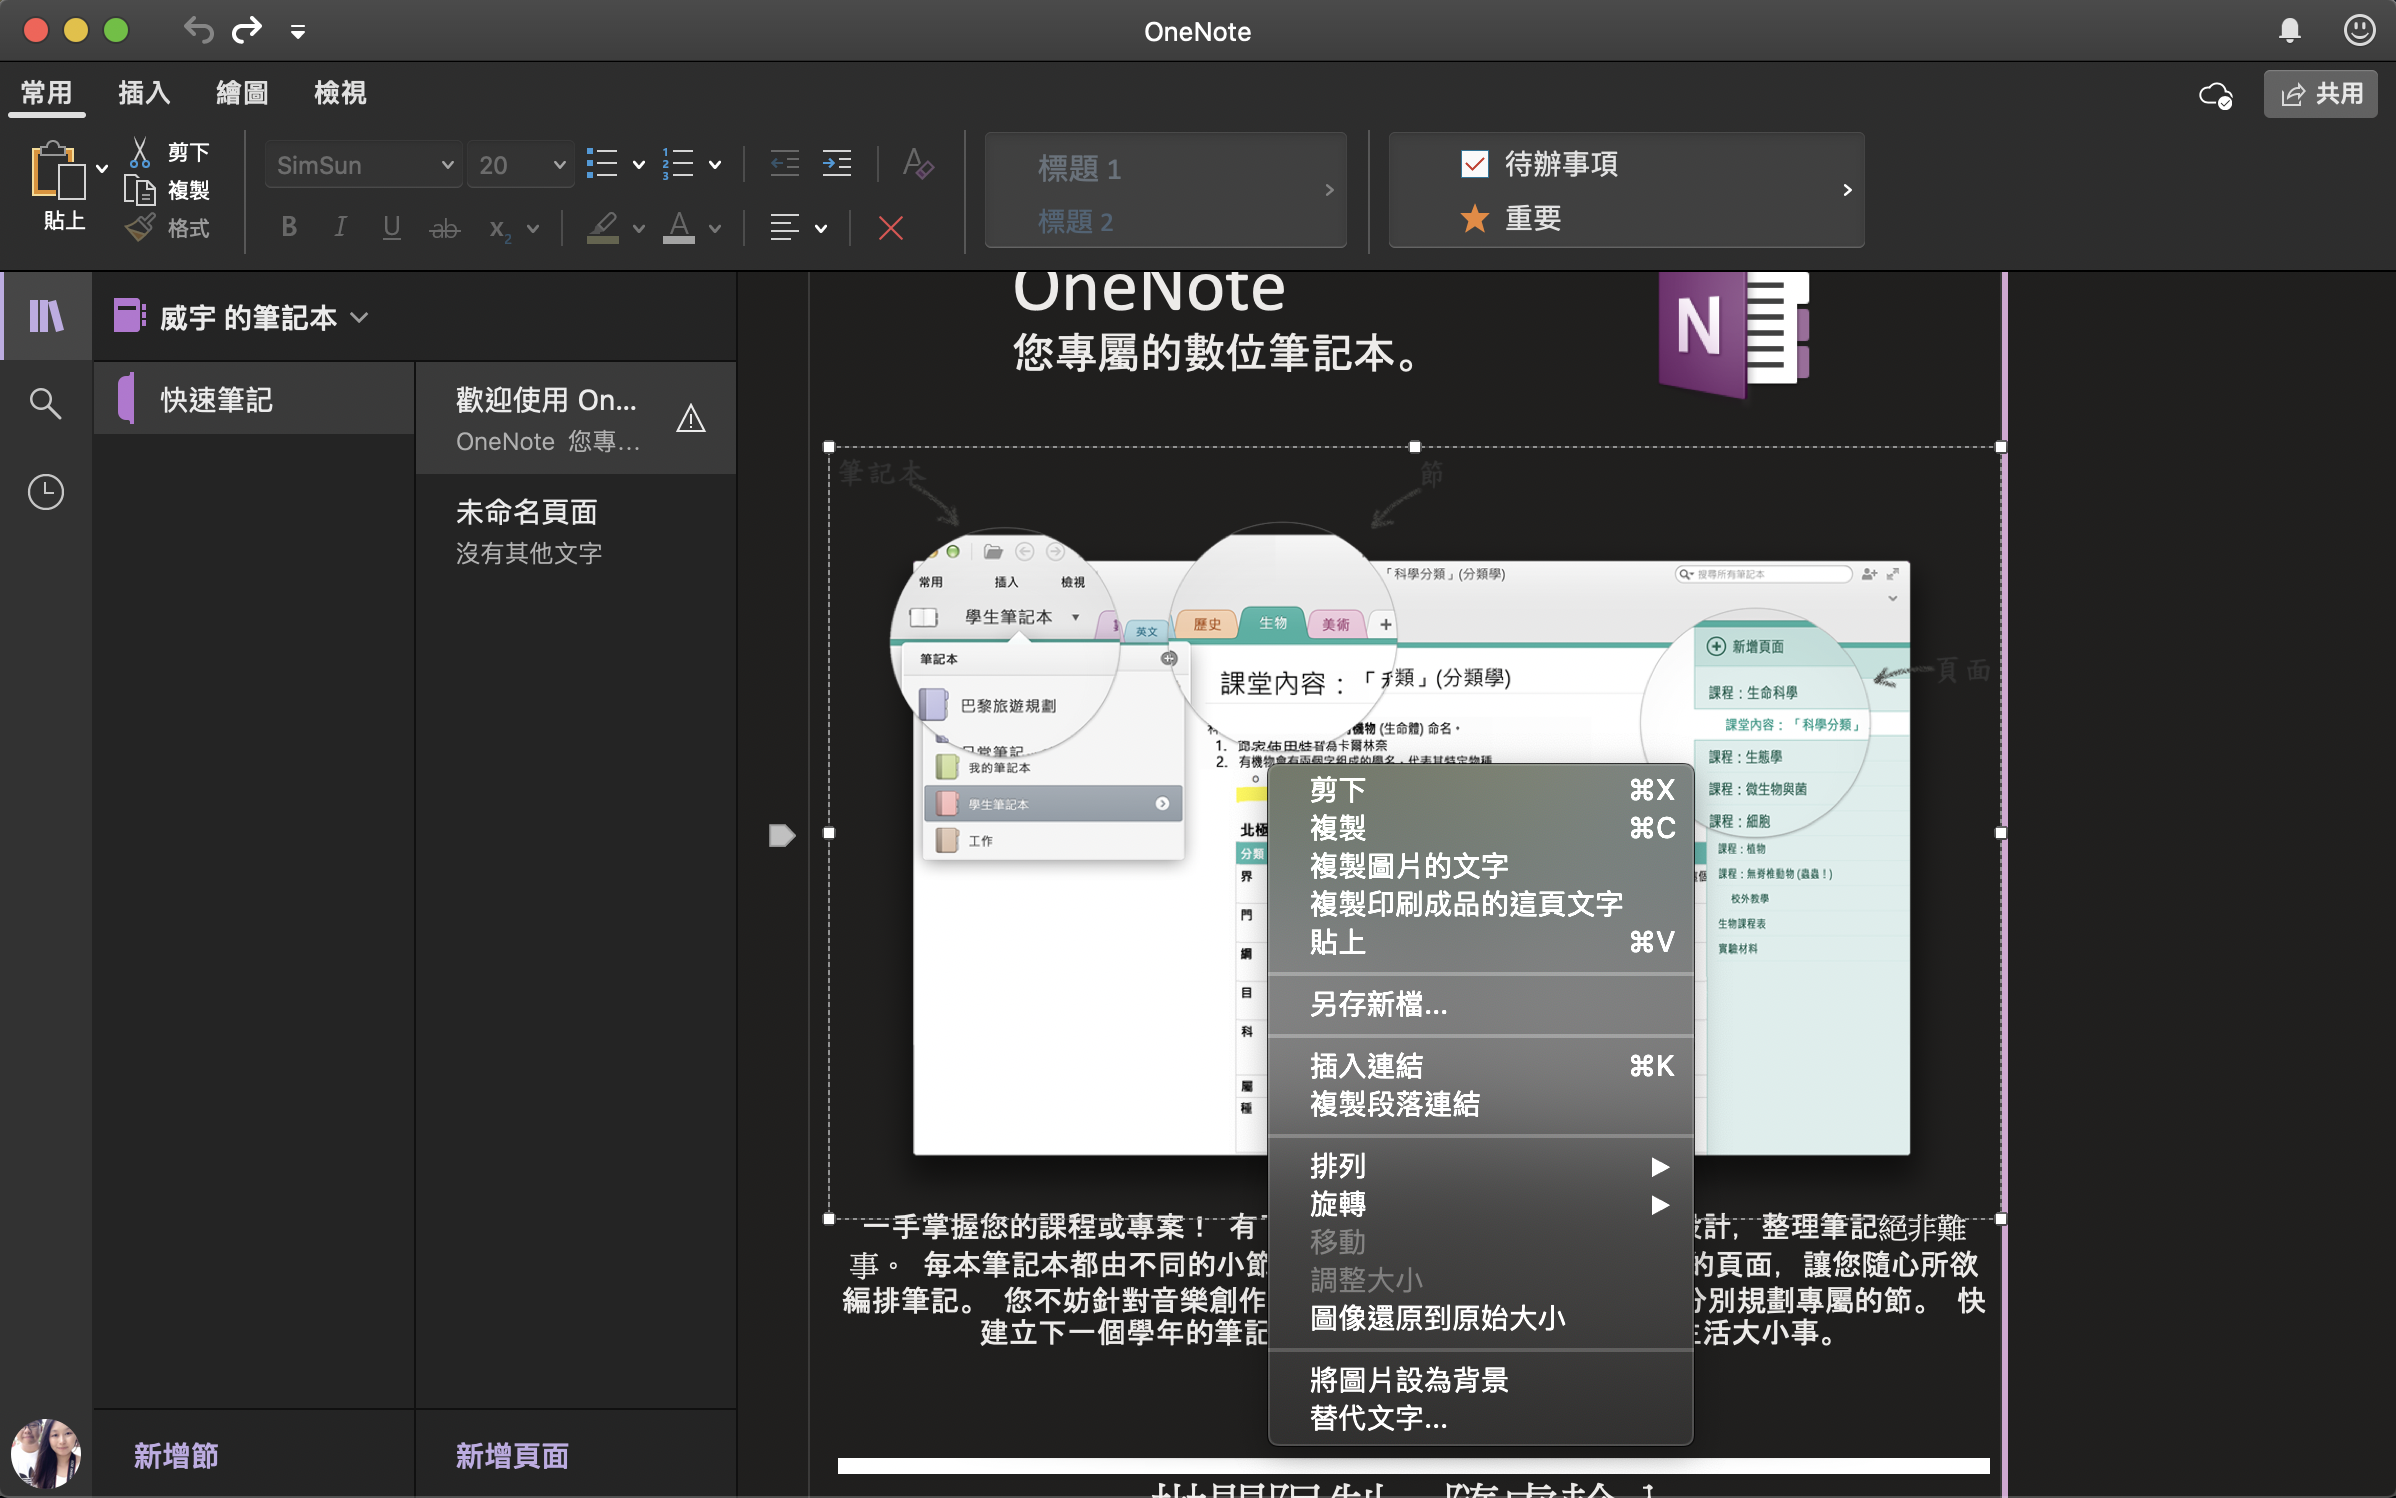Screen dimensions: 2396x1498
Task: Switch to the 插入 ribbon tab
Action: [x=144, y=93]
